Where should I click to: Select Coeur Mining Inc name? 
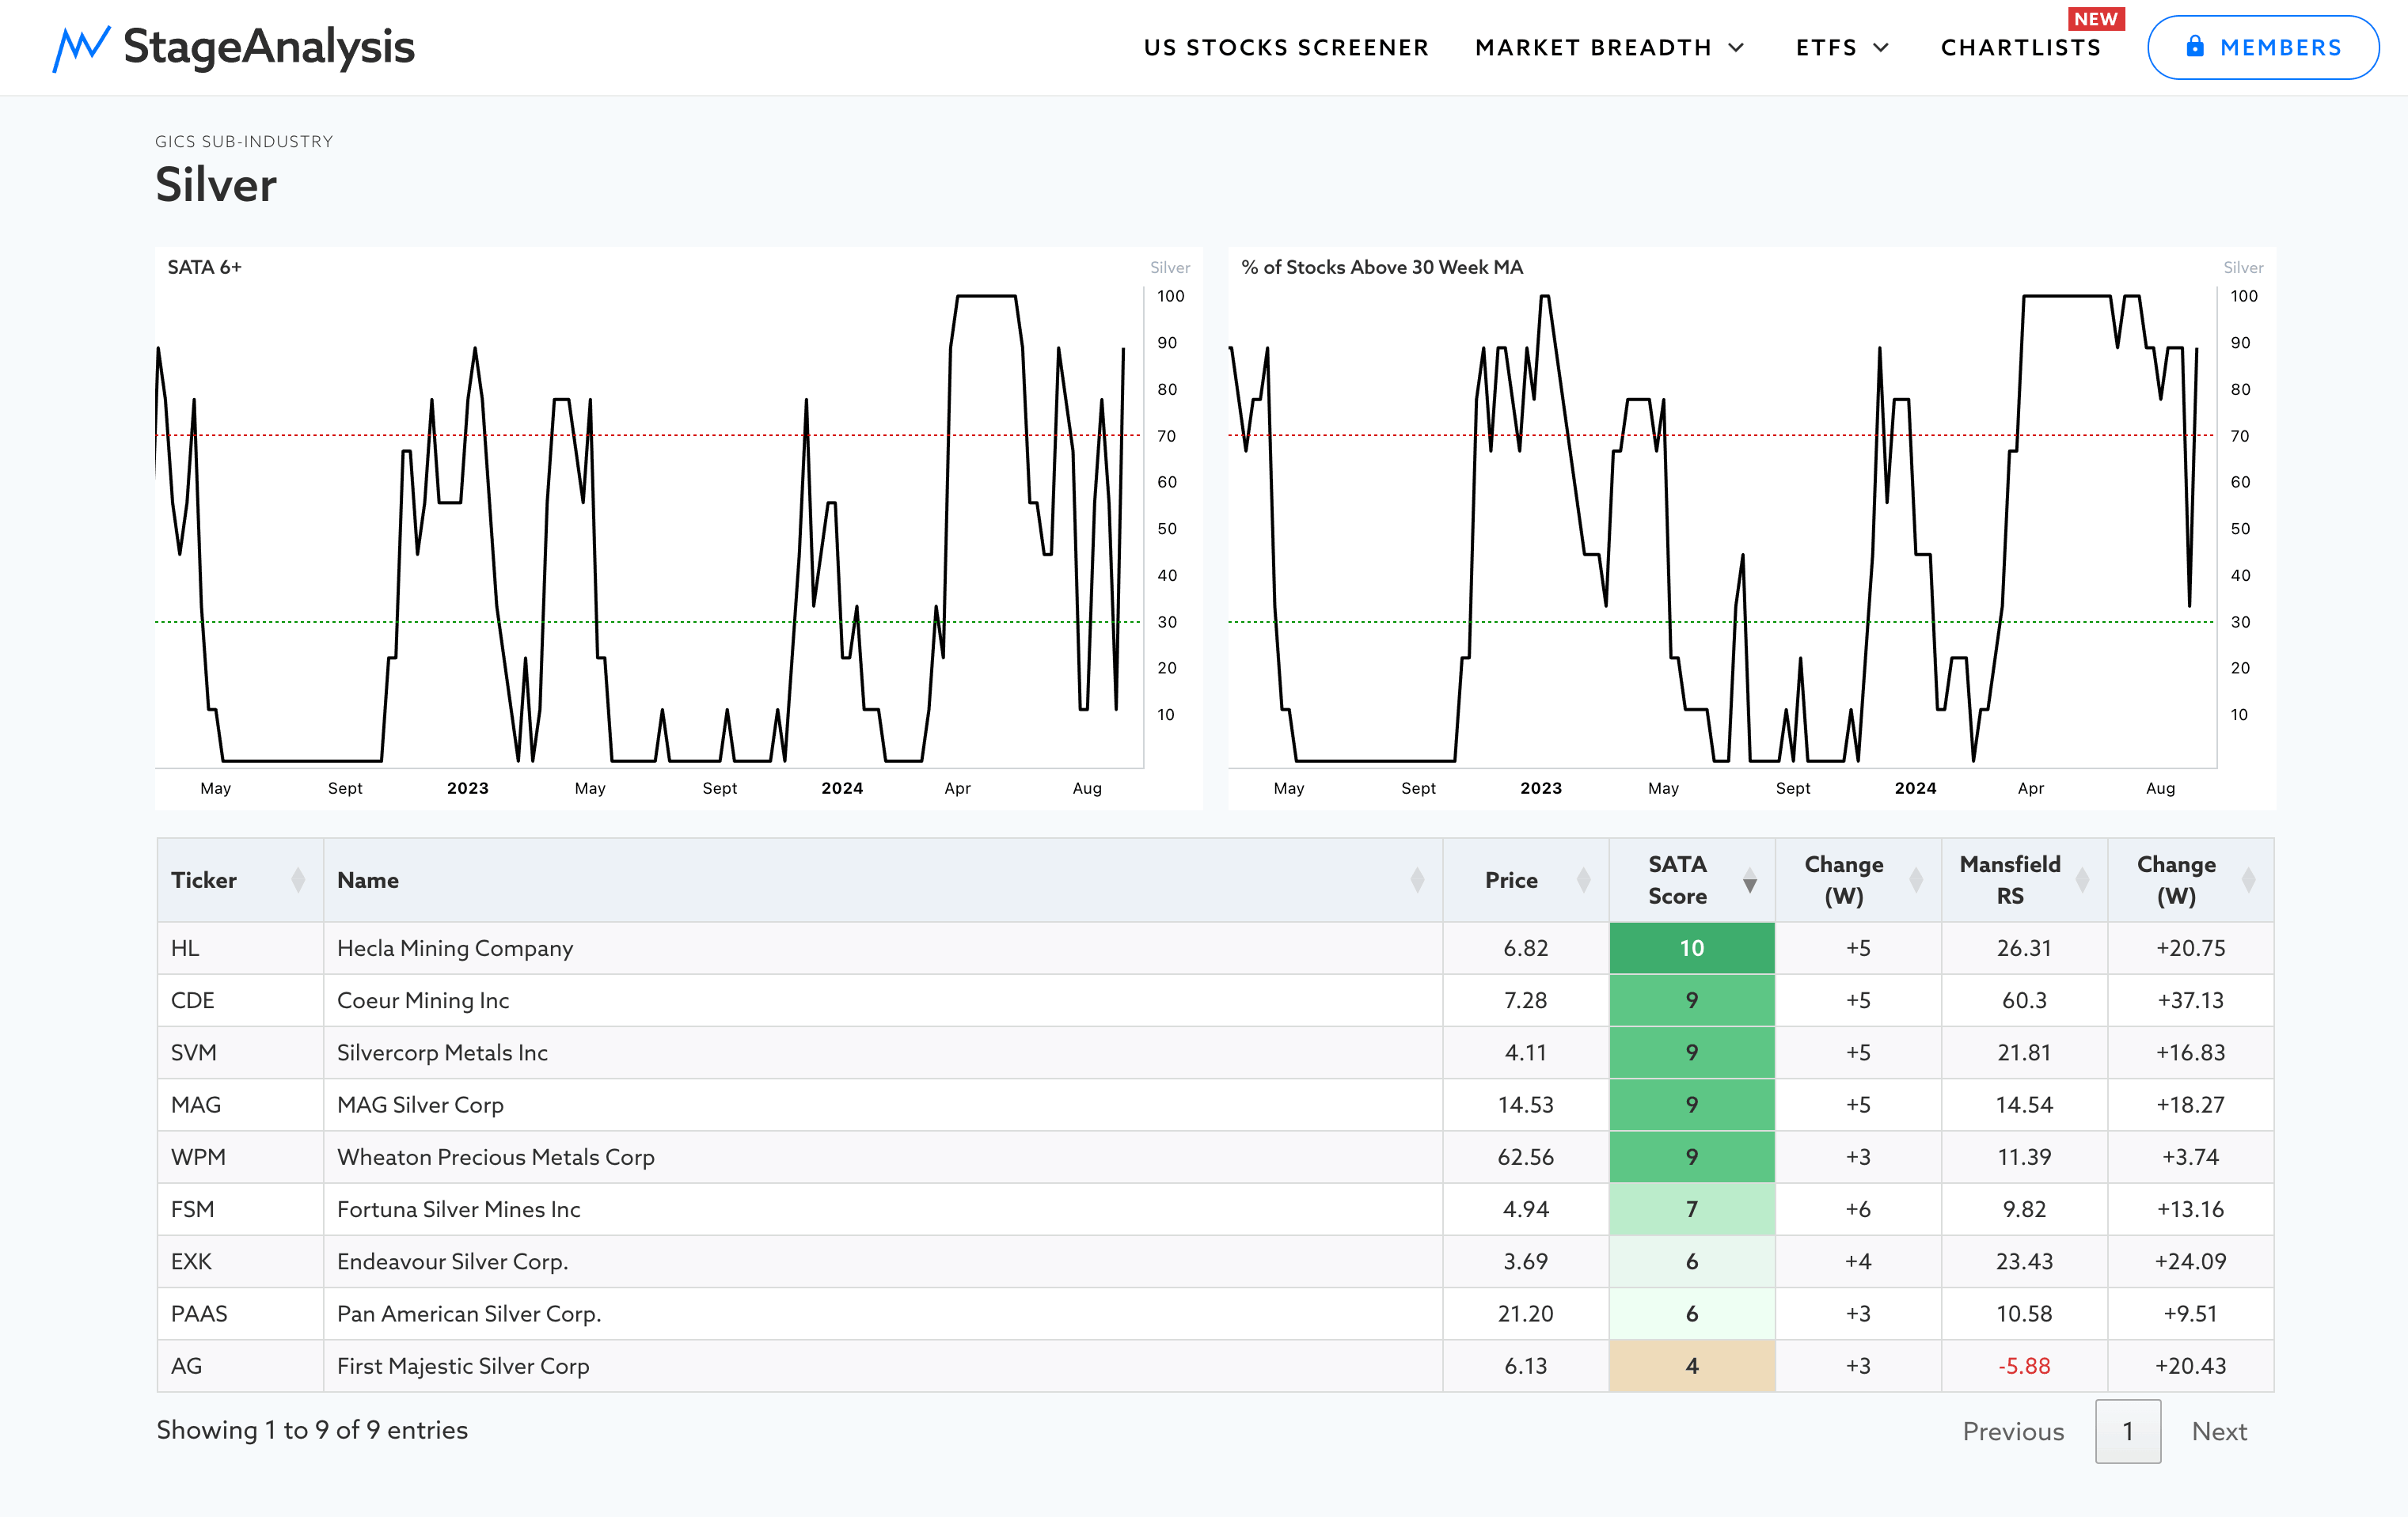(423, 1000)
